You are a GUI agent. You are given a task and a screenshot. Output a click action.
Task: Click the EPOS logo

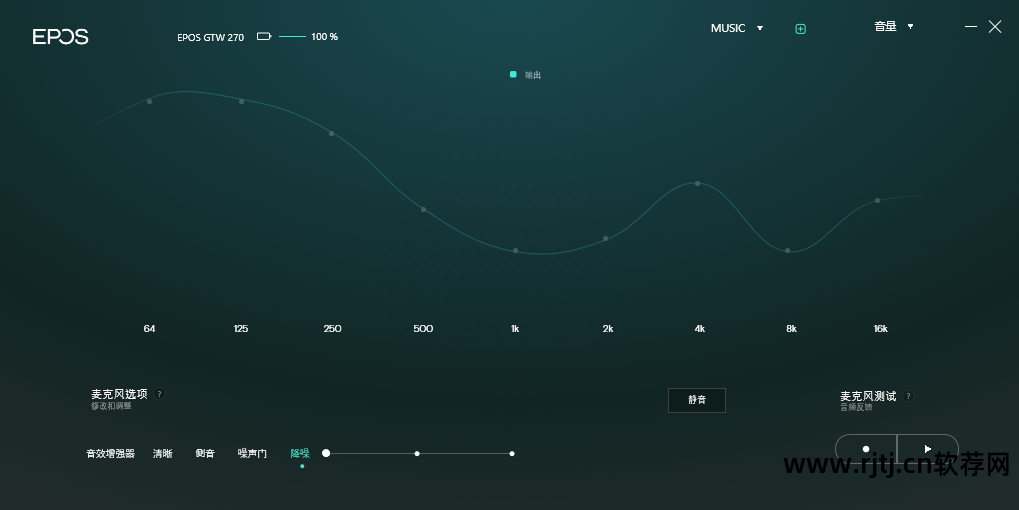click(x=60, y=37)
